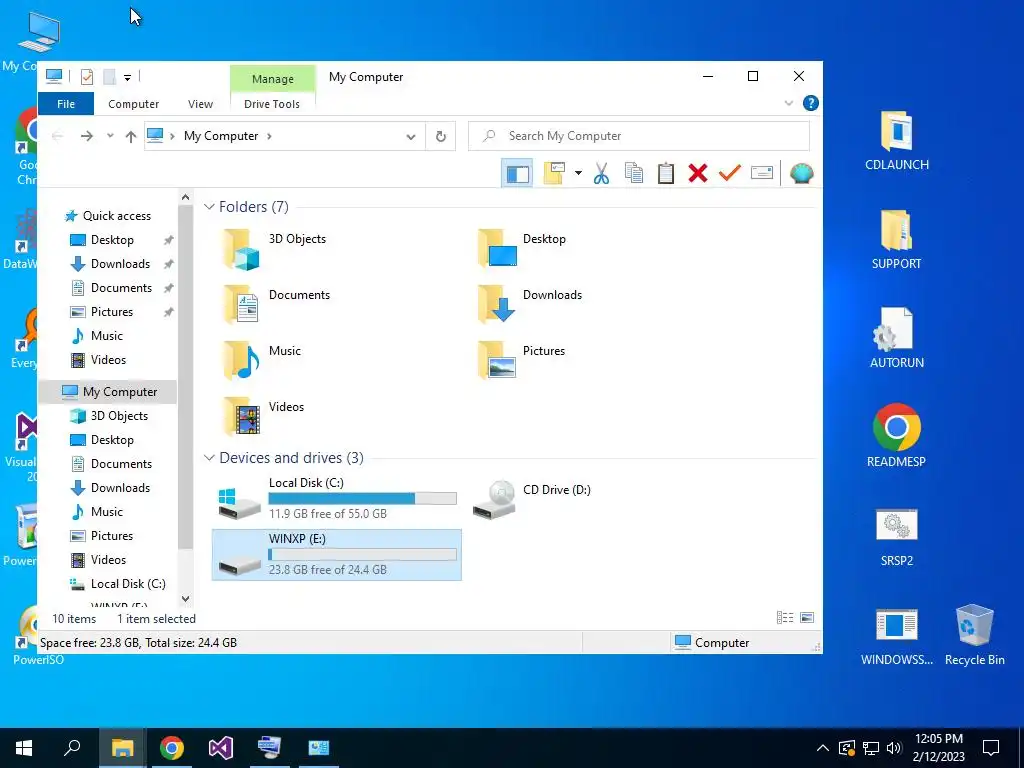Open the Computer ribbon tab

pyautogui.click(x=133, y=104)
